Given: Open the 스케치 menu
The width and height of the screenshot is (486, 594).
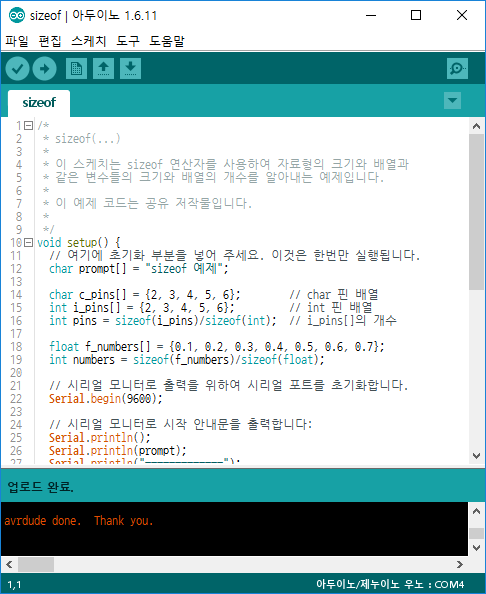Looking at the screenshot, I should click(89, 41).
